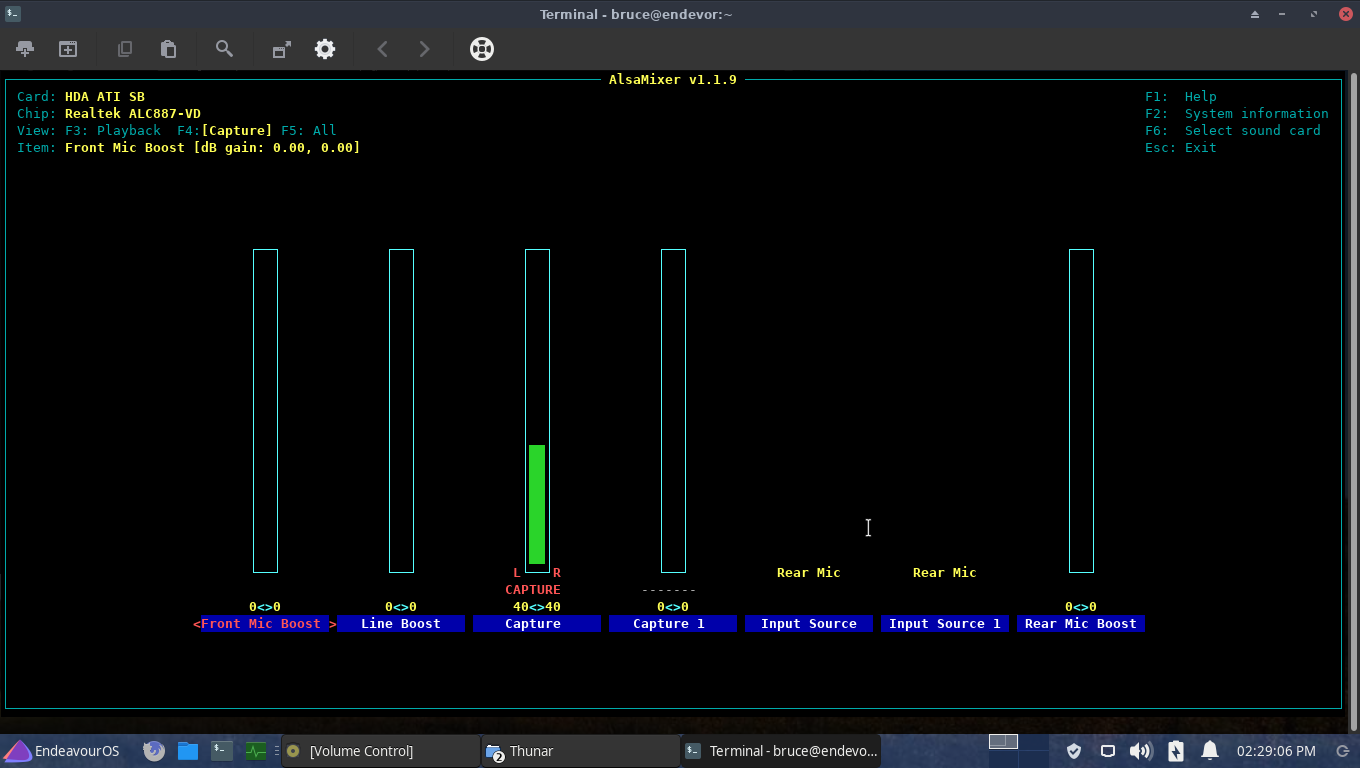The image size is (1360, 768).
Task: Toggle the Capture 1 dashed capture indicator
Action: 669,589
